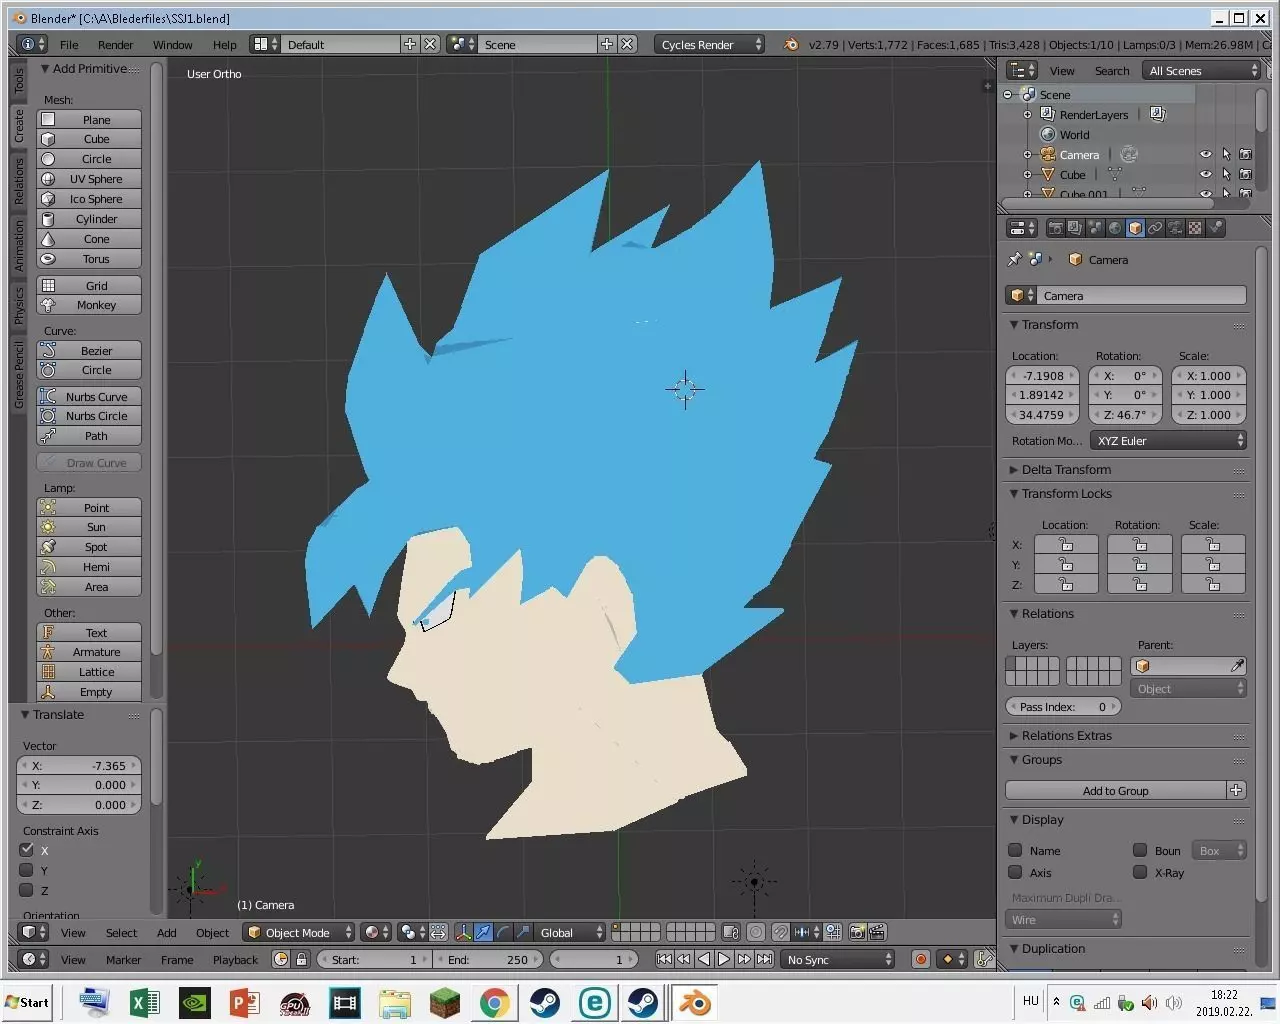This screenshot has height=1024, width=1280.
Task: Enable the Axis display checkbox
Action: click(1015, 872)
